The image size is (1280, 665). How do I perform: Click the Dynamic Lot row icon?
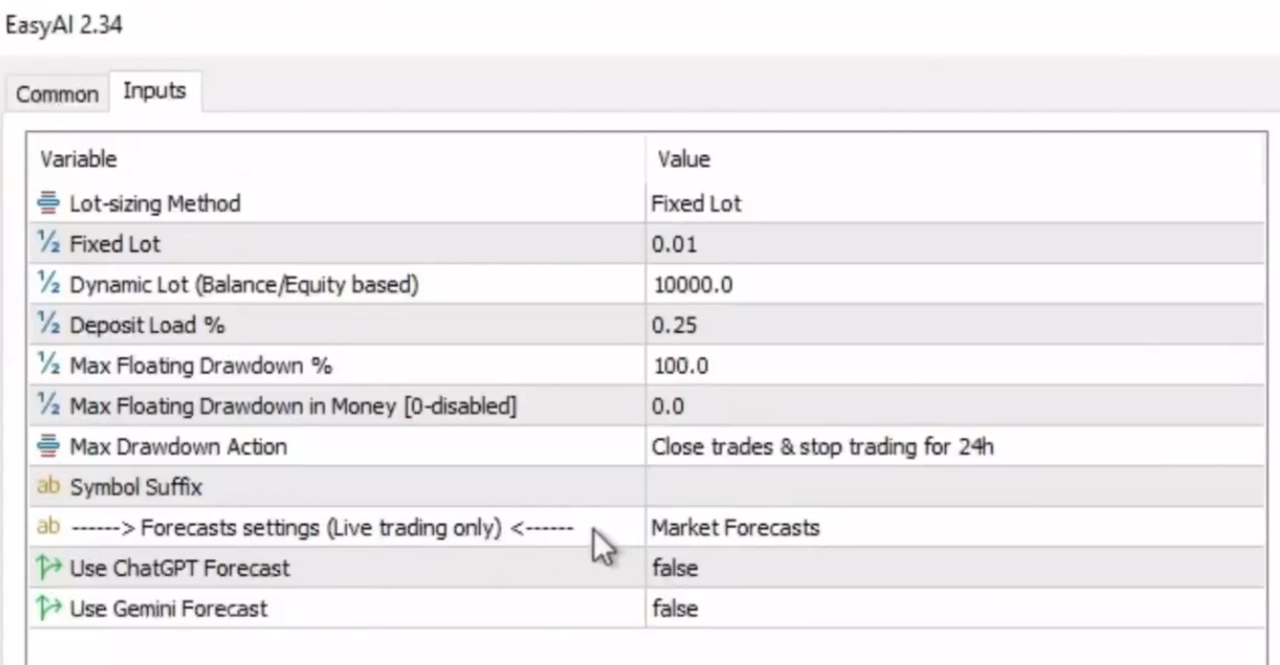click(48, 285)
